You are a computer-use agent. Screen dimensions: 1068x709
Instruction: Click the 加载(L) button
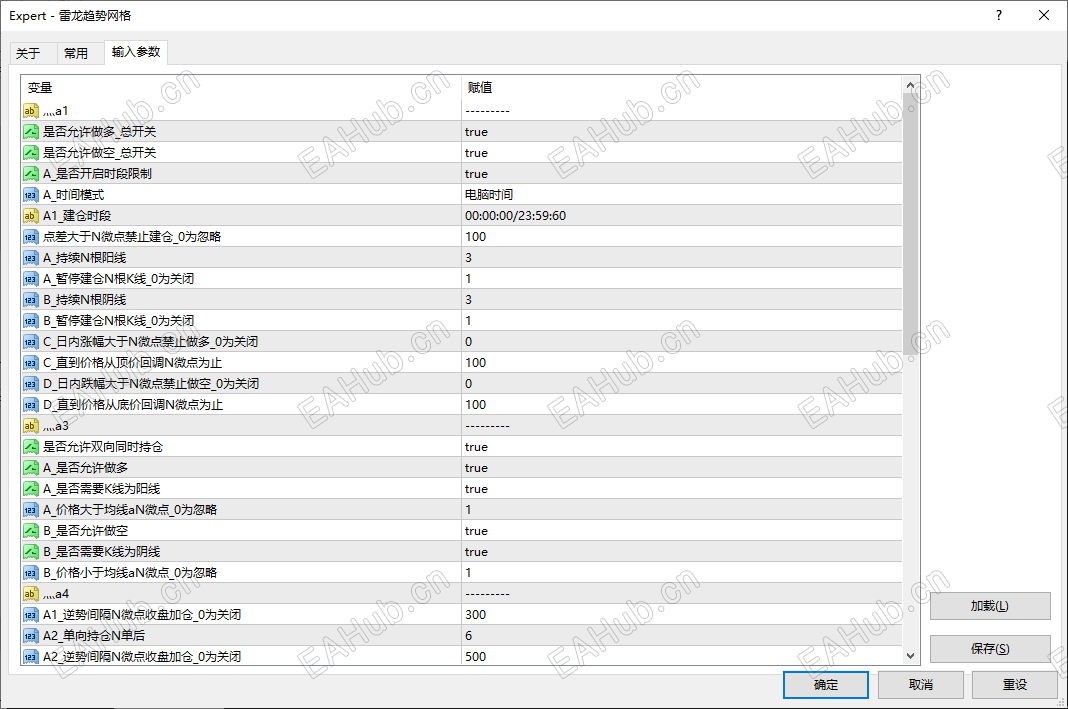[990, 605]
